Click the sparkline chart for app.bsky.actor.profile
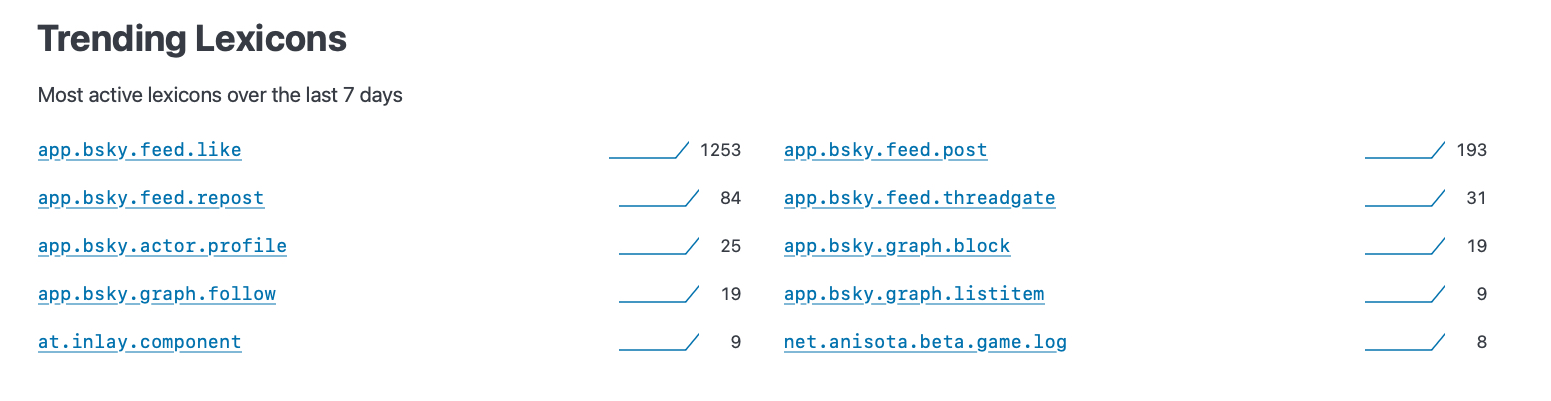This screenshot has height=401, width=1551. 659,247
